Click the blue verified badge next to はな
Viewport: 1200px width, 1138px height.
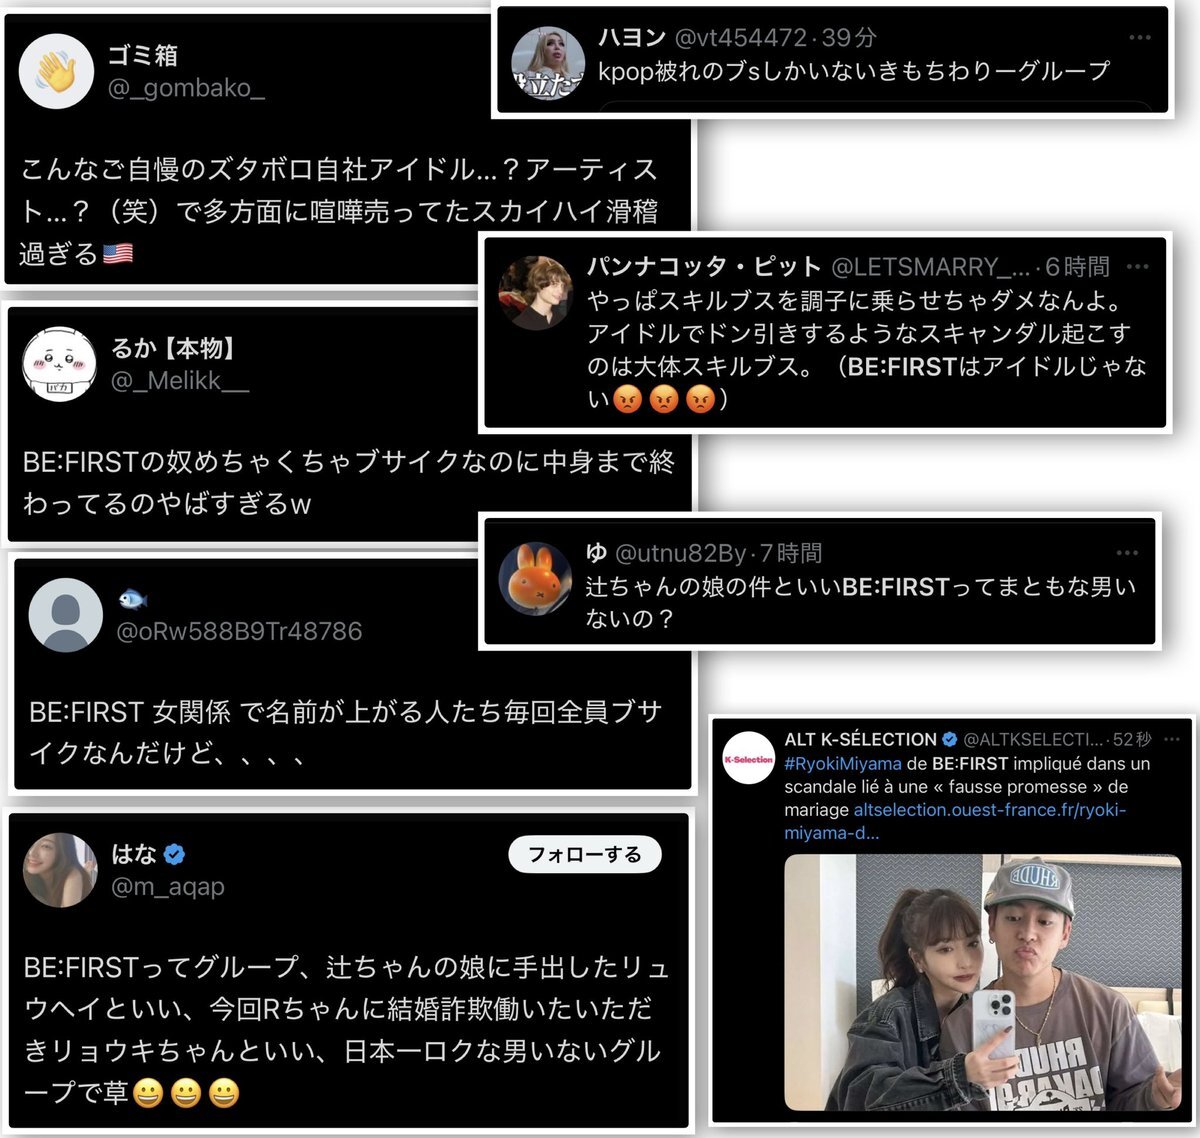[175, 854]
